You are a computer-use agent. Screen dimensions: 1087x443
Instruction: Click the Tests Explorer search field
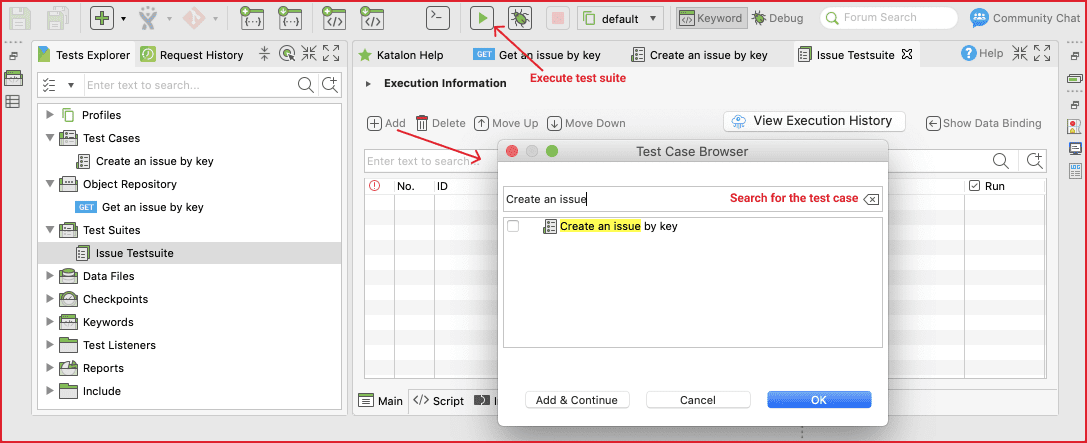click(190, 85)
